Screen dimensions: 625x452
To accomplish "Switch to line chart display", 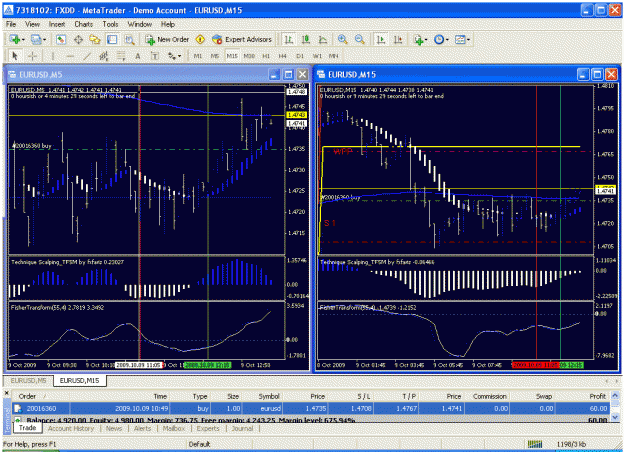I will [x=323, y=39].
